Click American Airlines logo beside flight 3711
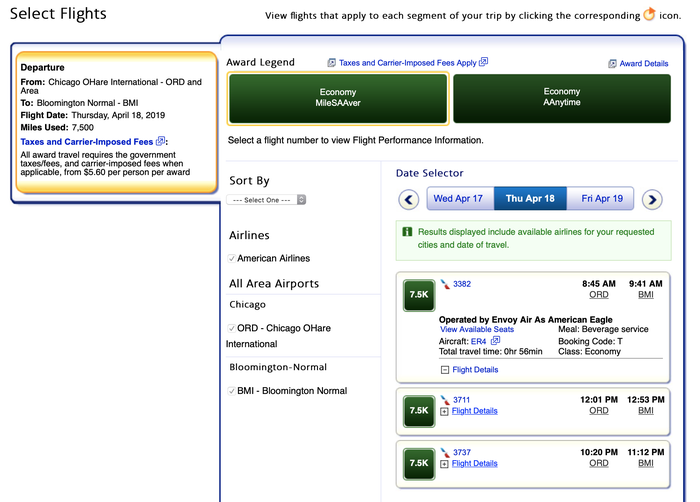The width and height of the screenshot is (700, 502). click(445, 400)
